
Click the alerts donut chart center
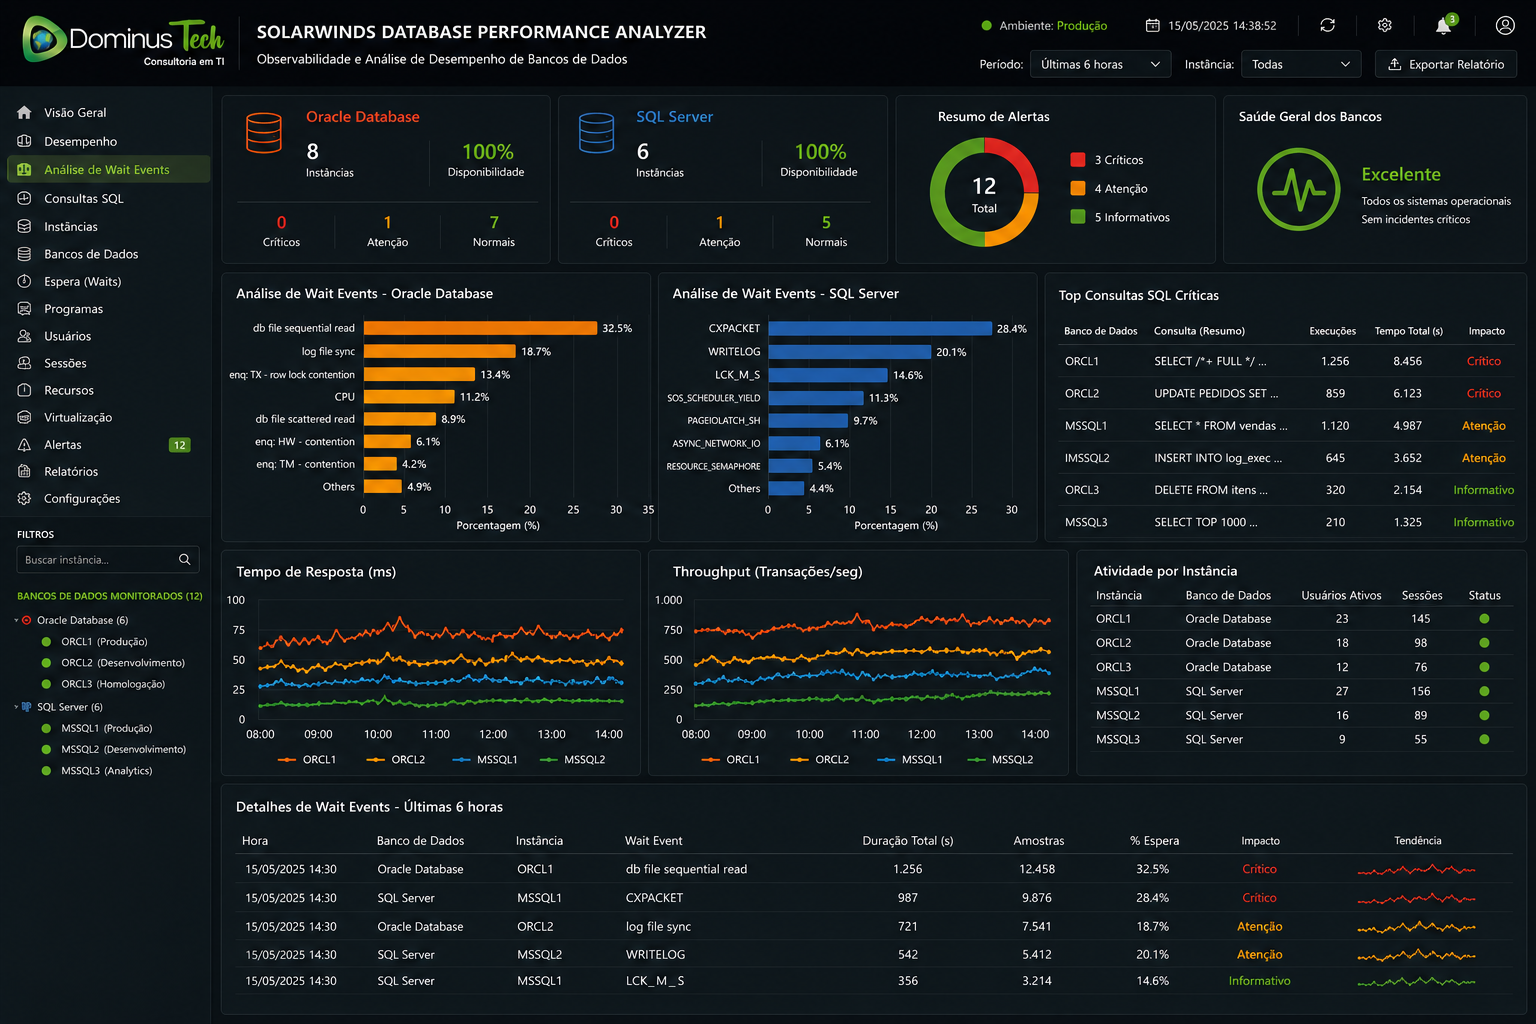(984, 193)
